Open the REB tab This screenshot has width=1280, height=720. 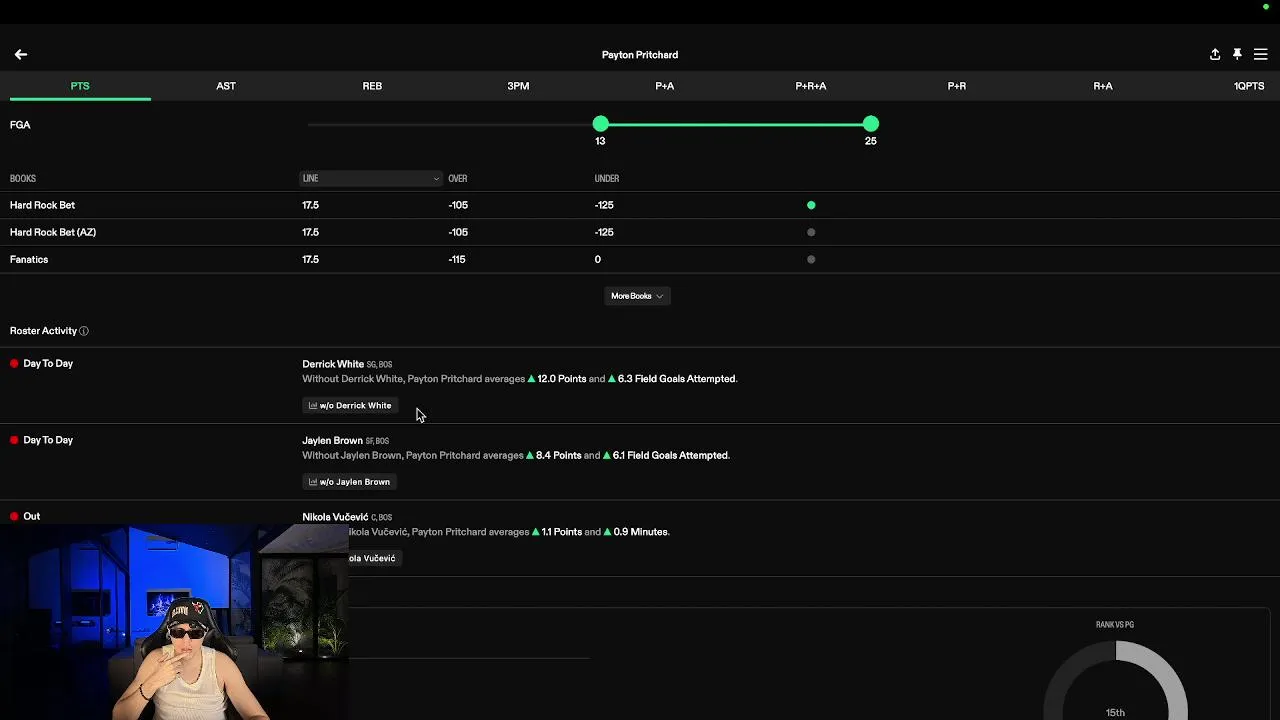click(372, 86)
